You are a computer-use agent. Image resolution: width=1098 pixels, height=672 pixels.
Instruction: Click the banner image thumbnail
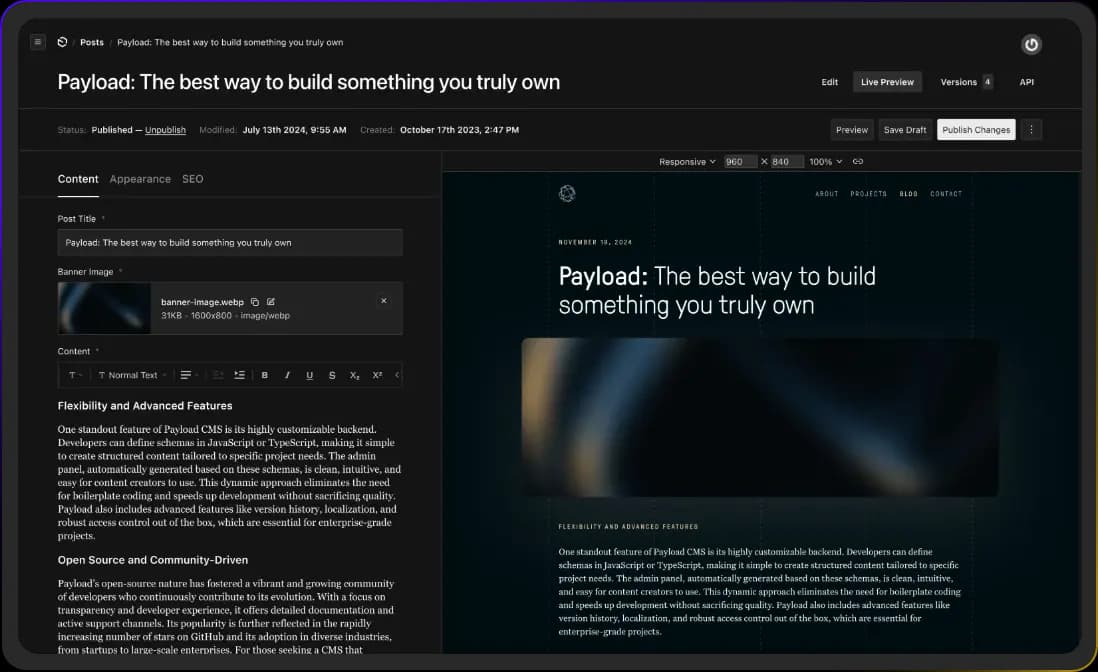pos(104,308)
